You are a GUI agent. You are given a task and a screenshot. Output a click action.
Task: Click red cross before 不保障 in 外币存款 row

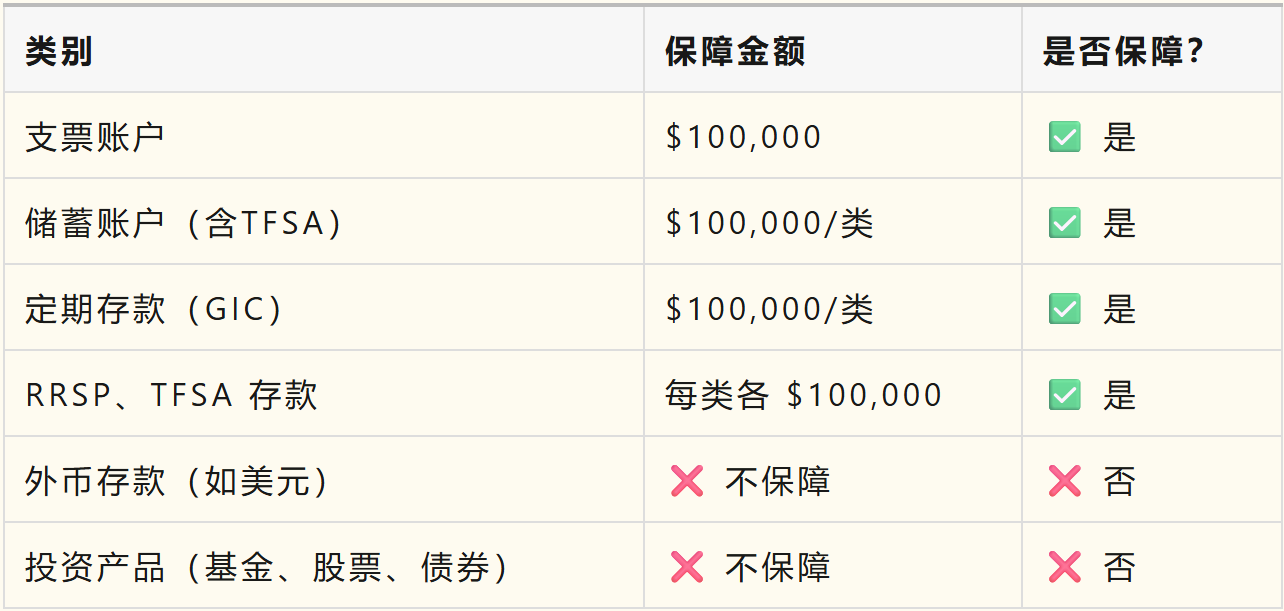point(687,481)
